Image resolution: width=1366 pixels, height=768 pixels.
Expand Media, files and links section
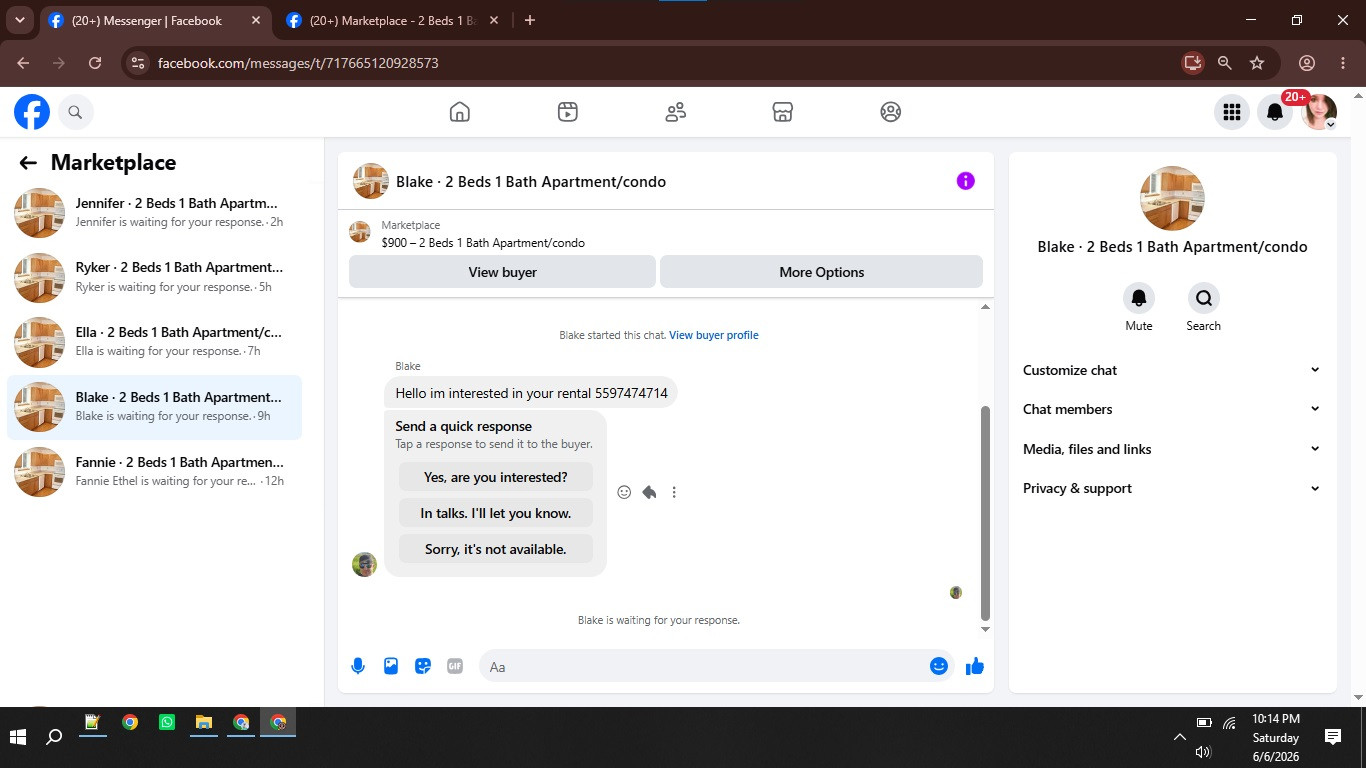[1172, 449]
